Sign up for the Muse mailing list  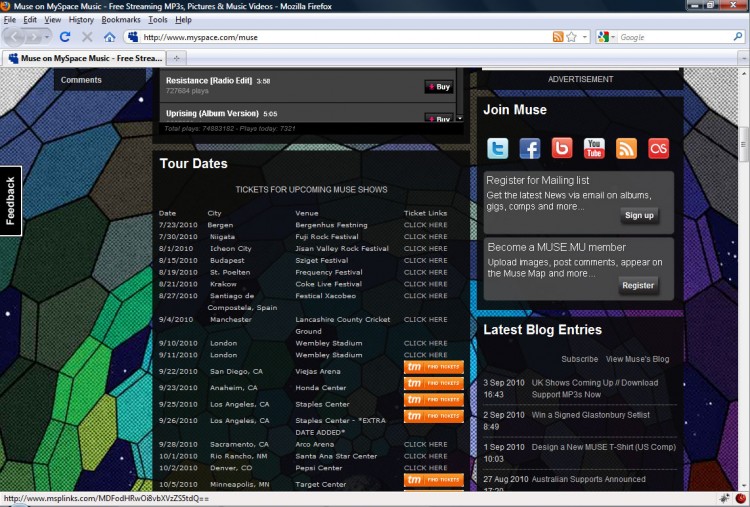(x=639, y=215)
